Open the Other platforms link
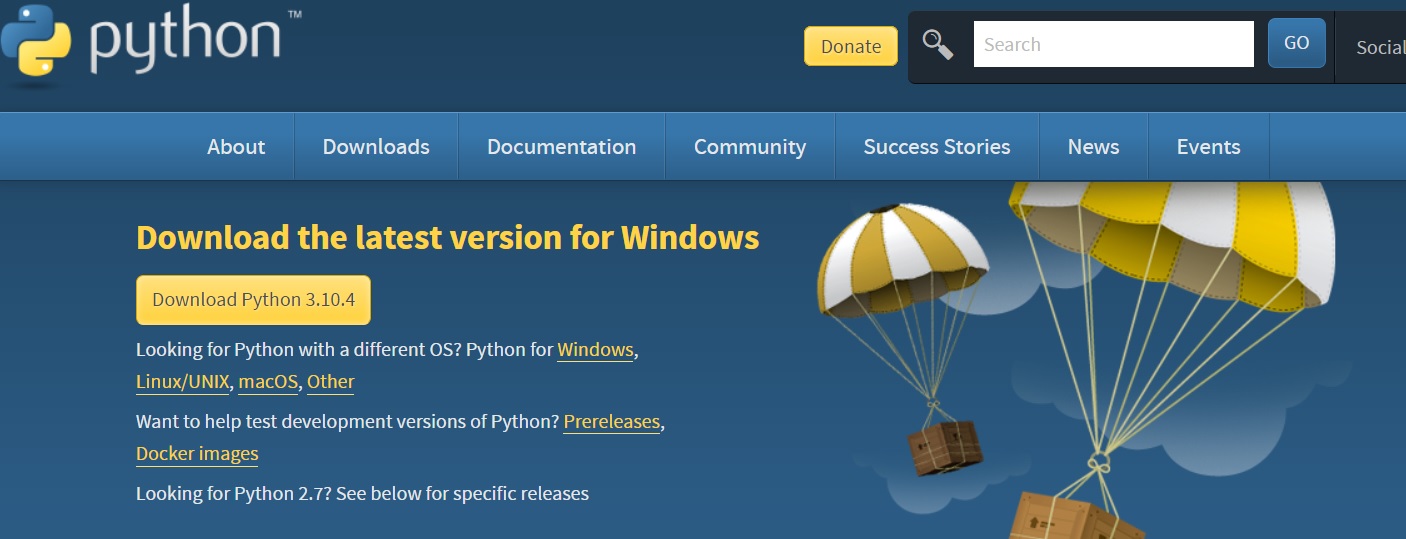Viewport: 1406px width, 539px height. [331, 382]
